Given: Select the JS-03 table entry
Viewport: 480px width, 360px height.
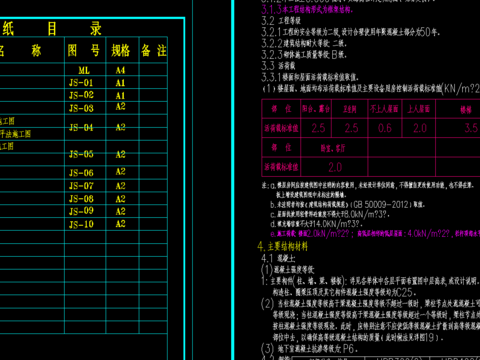Looking at the screenshot, I should tap(81, 108).
